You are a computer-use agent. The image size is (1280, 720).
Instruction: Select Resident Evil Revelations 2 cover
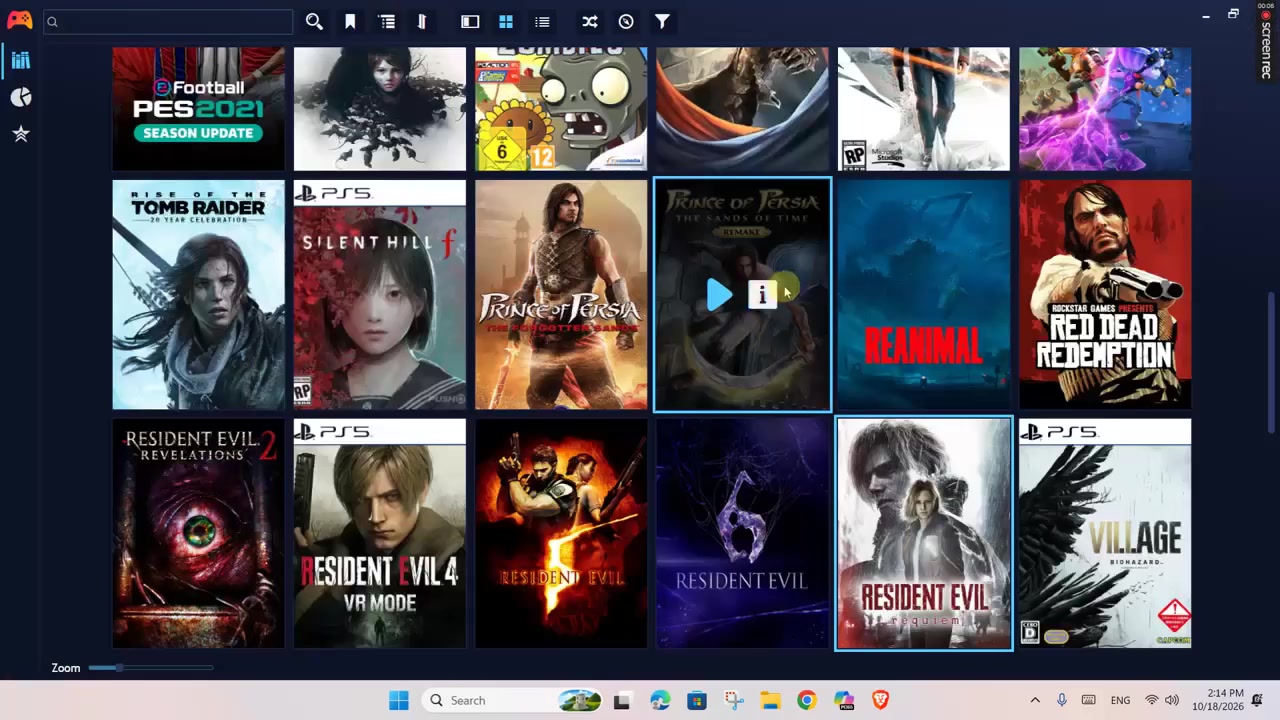198,534
